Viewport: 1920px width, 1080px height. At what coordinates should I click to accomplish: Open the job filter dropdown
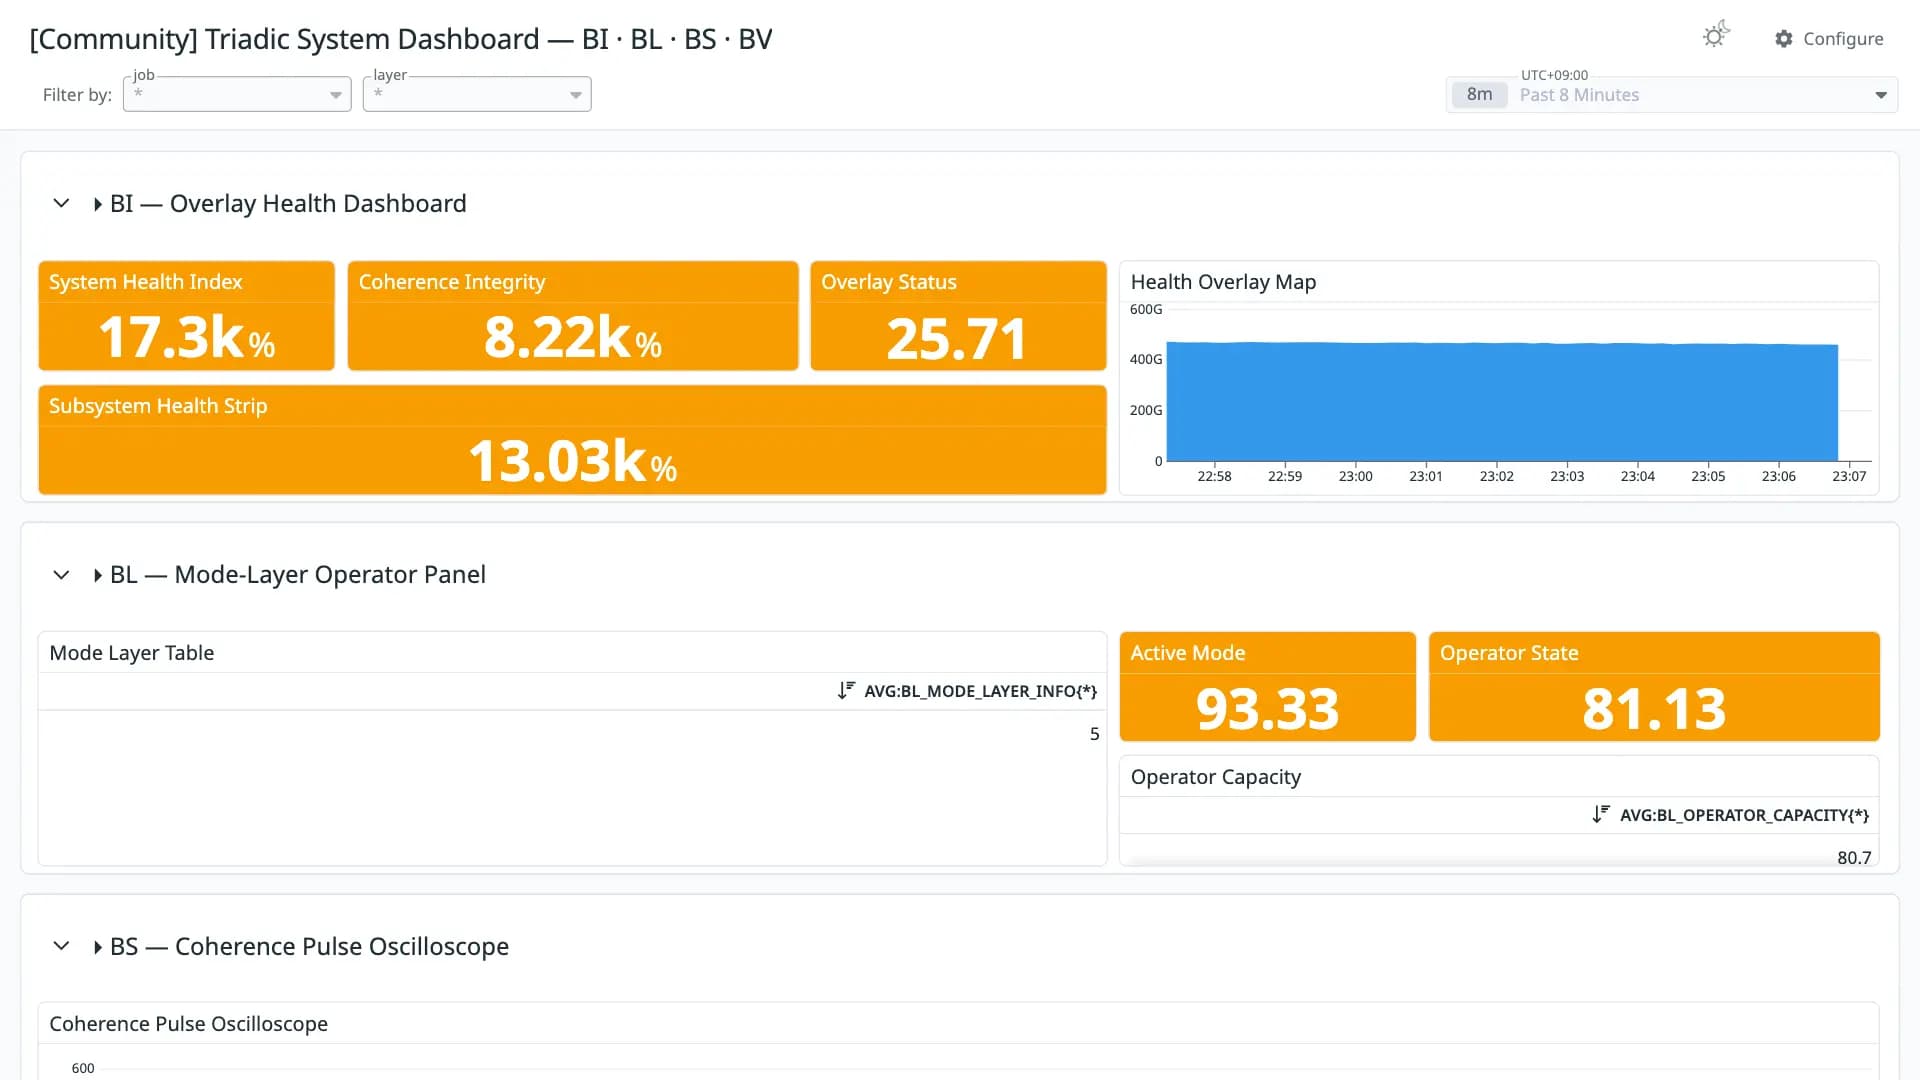237,94
